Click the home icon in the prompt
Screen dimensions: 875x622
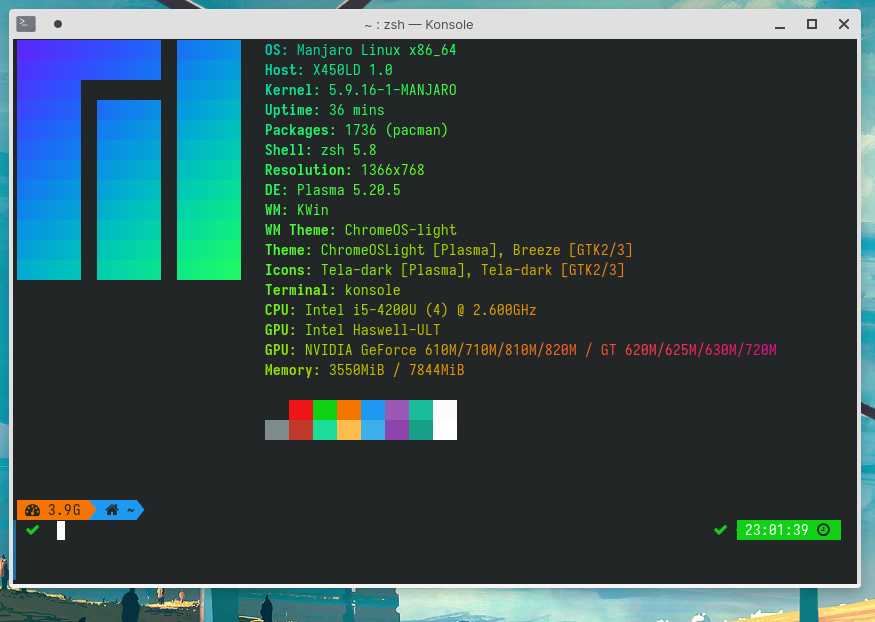[x=112, y=510]
